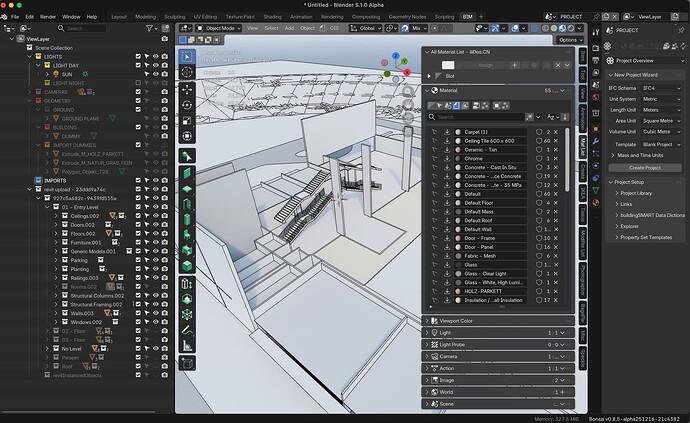Open the viewport Add menu

click(289, 28)
